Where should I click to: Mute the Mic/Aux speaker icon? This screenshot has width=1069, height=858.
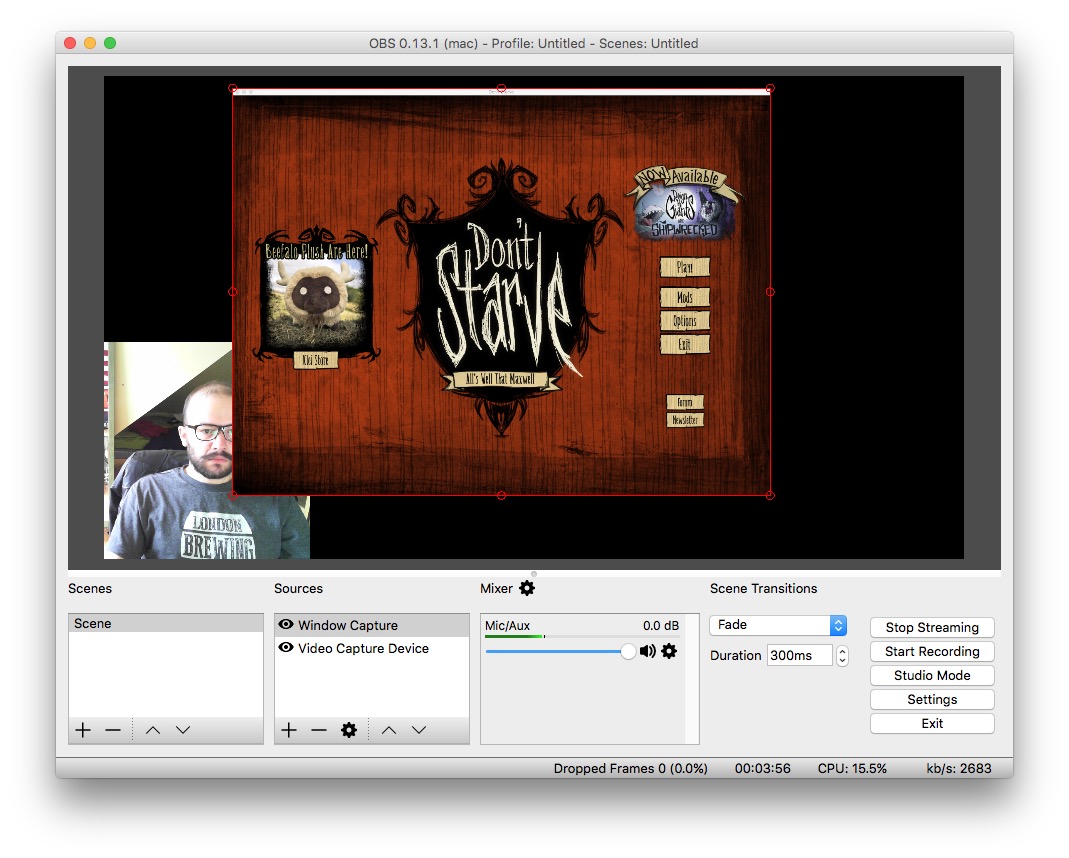[x=648, y=651]
